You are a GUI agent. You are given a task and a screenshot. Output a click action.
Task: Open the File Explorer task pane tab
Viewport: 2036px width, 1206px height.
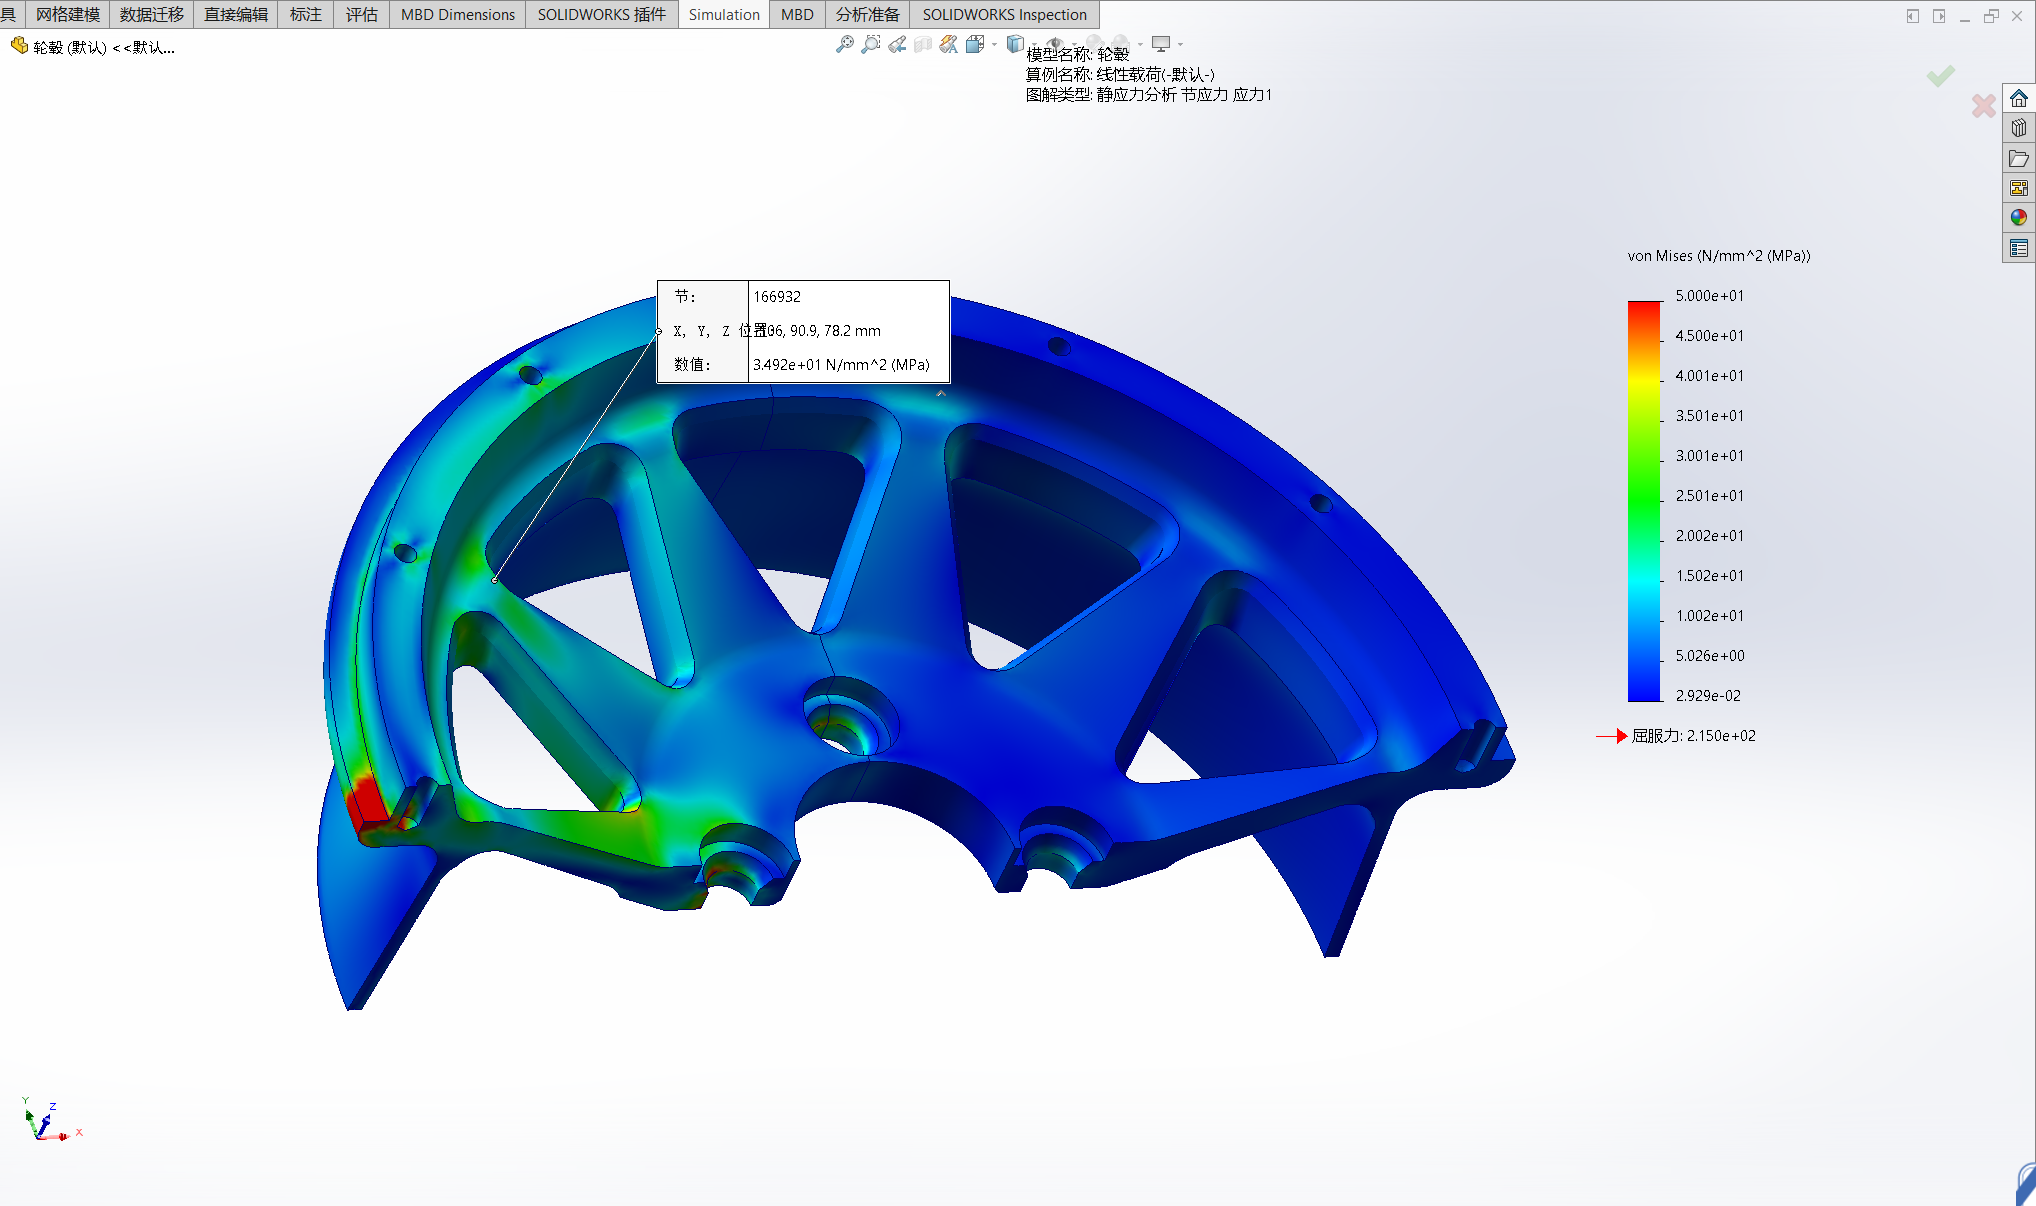tap(2019, 158)
